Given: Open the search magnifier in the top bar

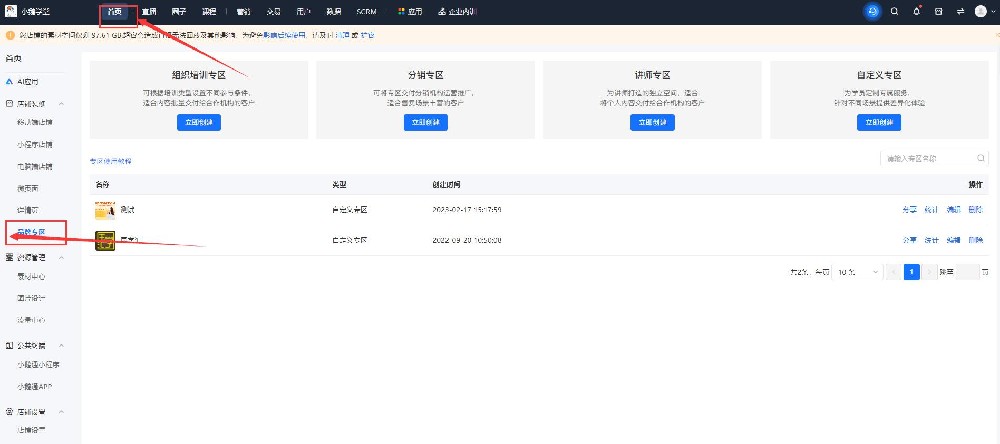Looking at the screenshot, I should pos(894,11).
